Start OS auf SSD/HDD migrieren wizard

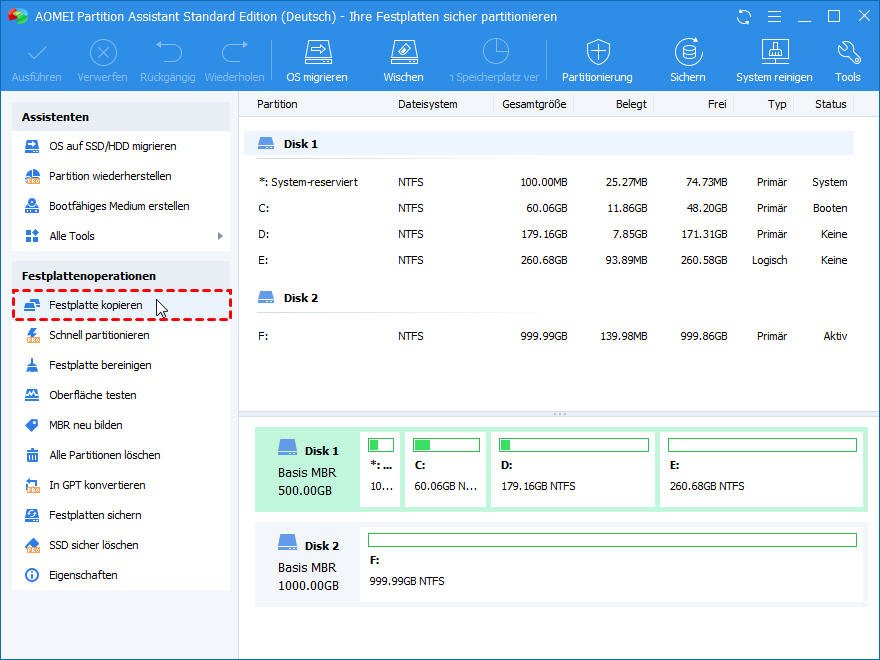pyautogui.click(x=112, y=146)
